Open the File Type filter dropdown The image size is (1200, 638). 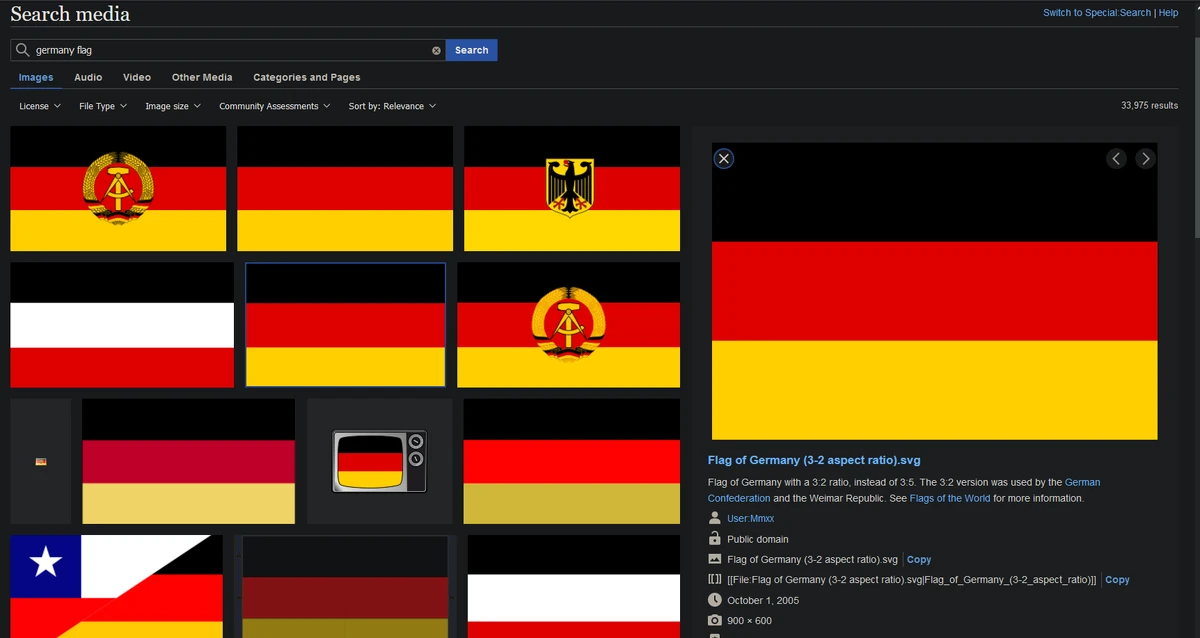(101, 105)
